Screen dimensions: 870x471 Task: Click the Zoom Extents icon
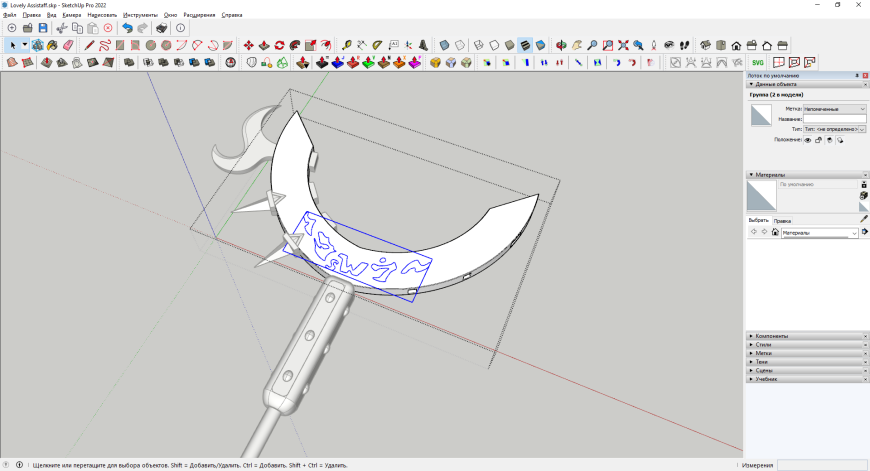tap(624, 45)
